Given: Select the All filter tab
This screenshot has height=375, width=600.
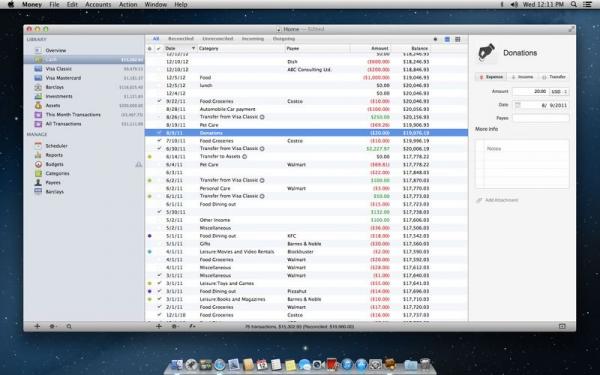Looking at the screenshot, I should click(155, 39).
